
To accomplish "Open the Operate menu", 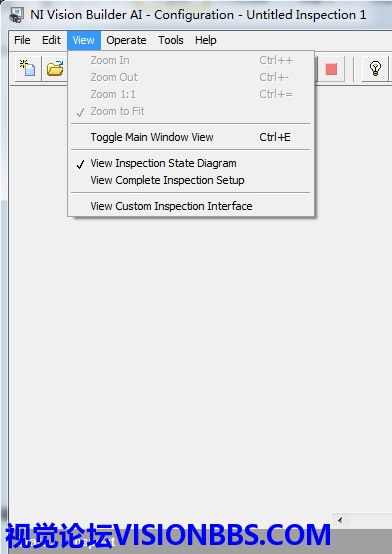I will pos(126,40).
